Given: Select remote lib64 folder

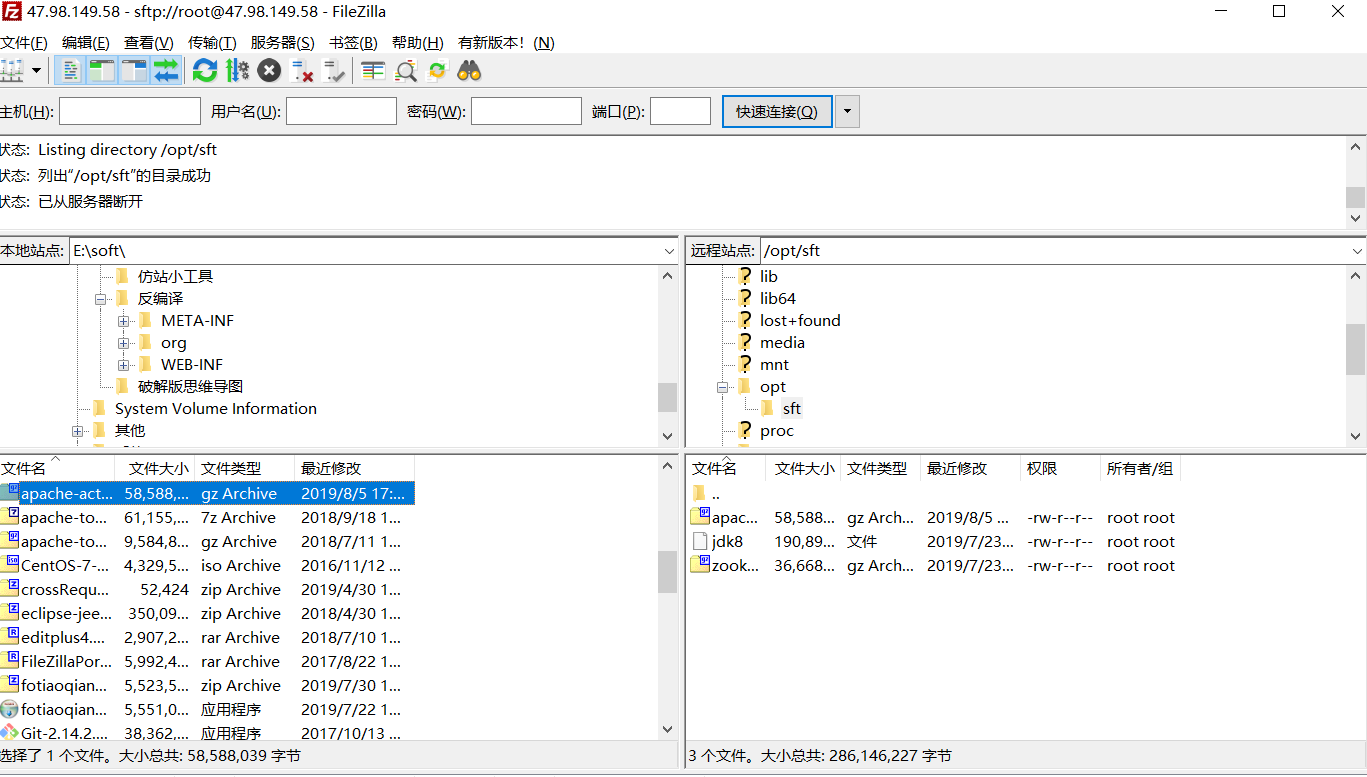Looking at the screenshot, I should pos(778,299).
